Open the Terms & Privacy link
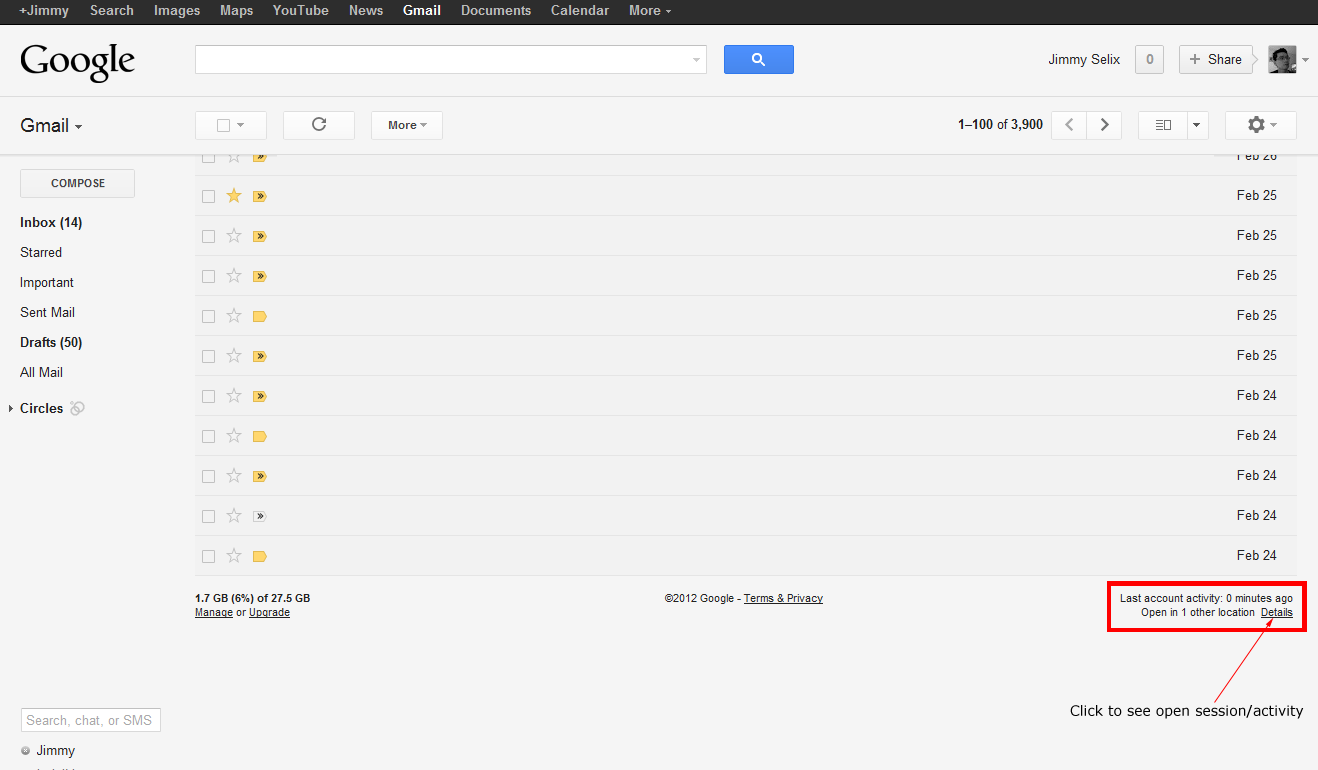The image size is (1318, 770). pos(783,599)
